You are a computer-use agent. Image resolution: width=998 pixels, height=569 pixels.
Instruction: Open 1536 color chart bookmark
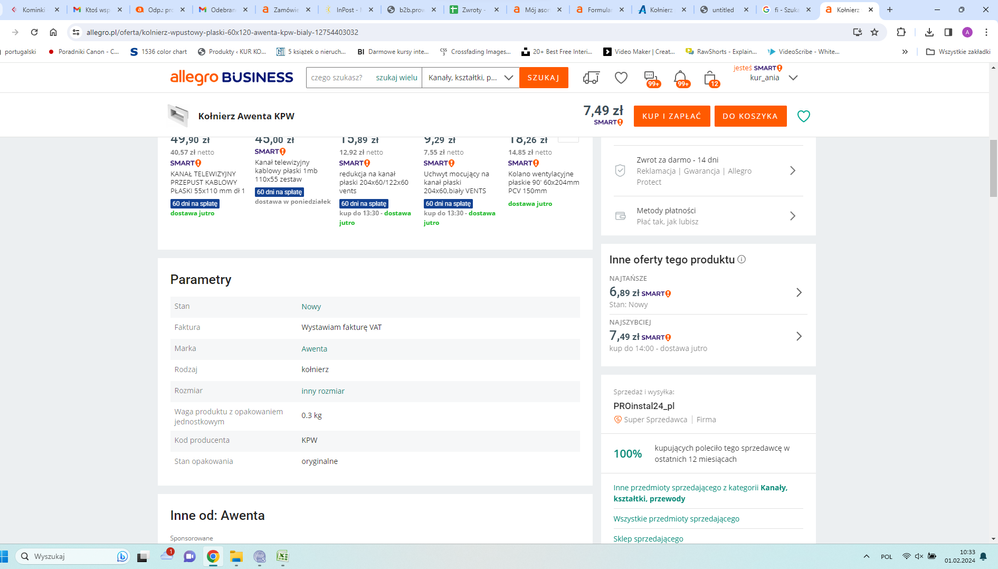(158, 52)
